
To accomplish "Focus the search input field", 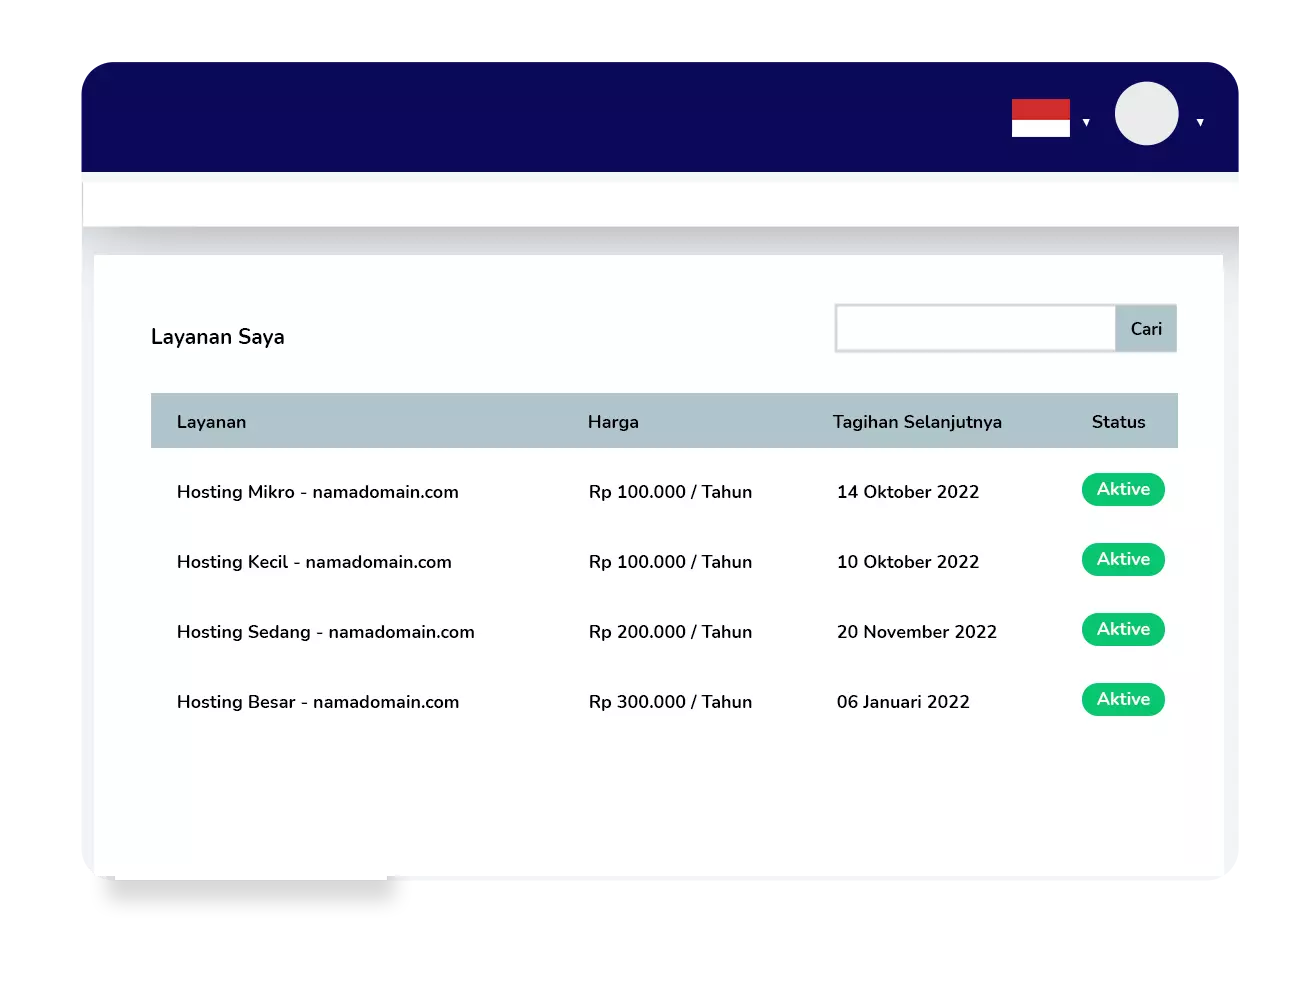I will (976, 328).
